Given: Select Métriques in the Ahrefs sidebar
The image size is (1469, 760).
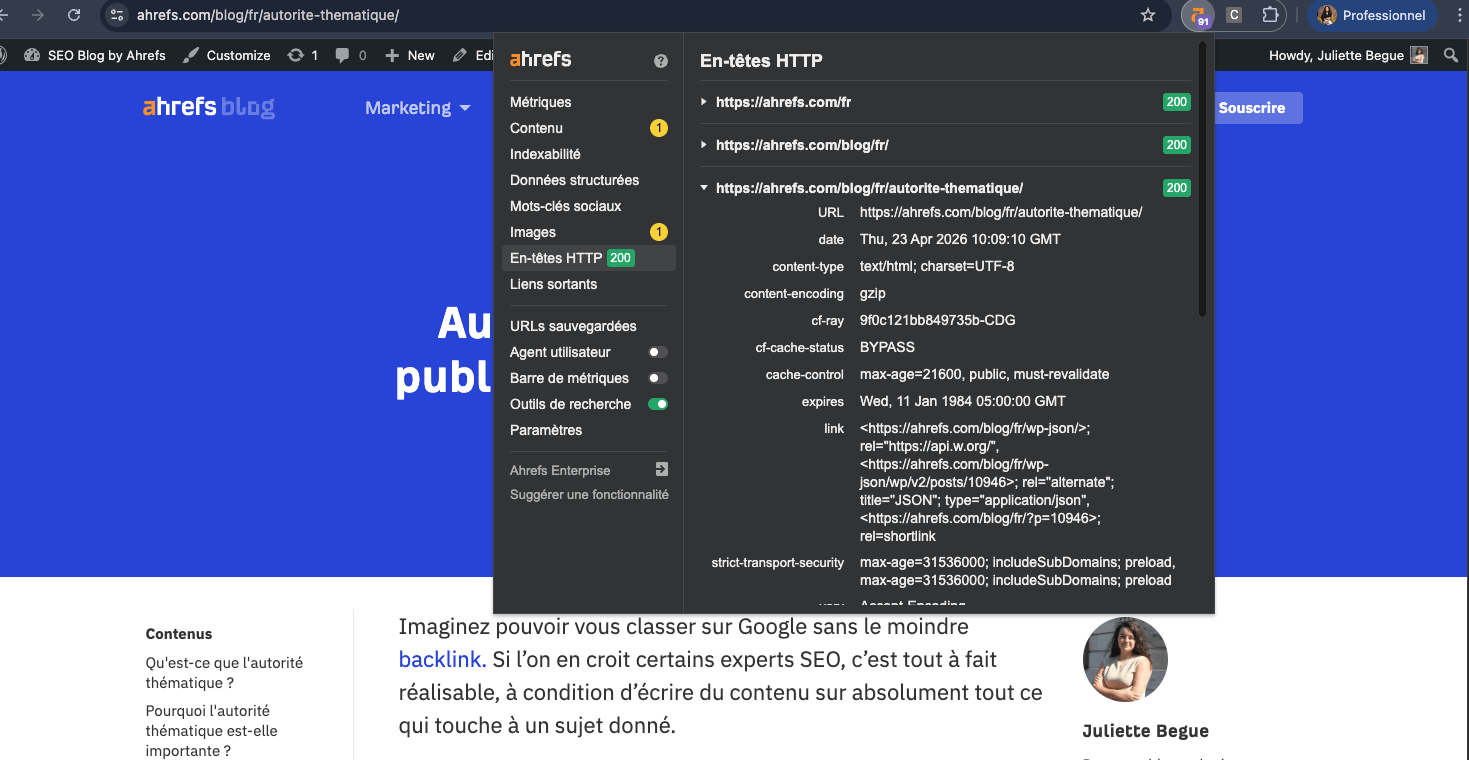Looking at the screenshot, I should (x=540, y=101).
